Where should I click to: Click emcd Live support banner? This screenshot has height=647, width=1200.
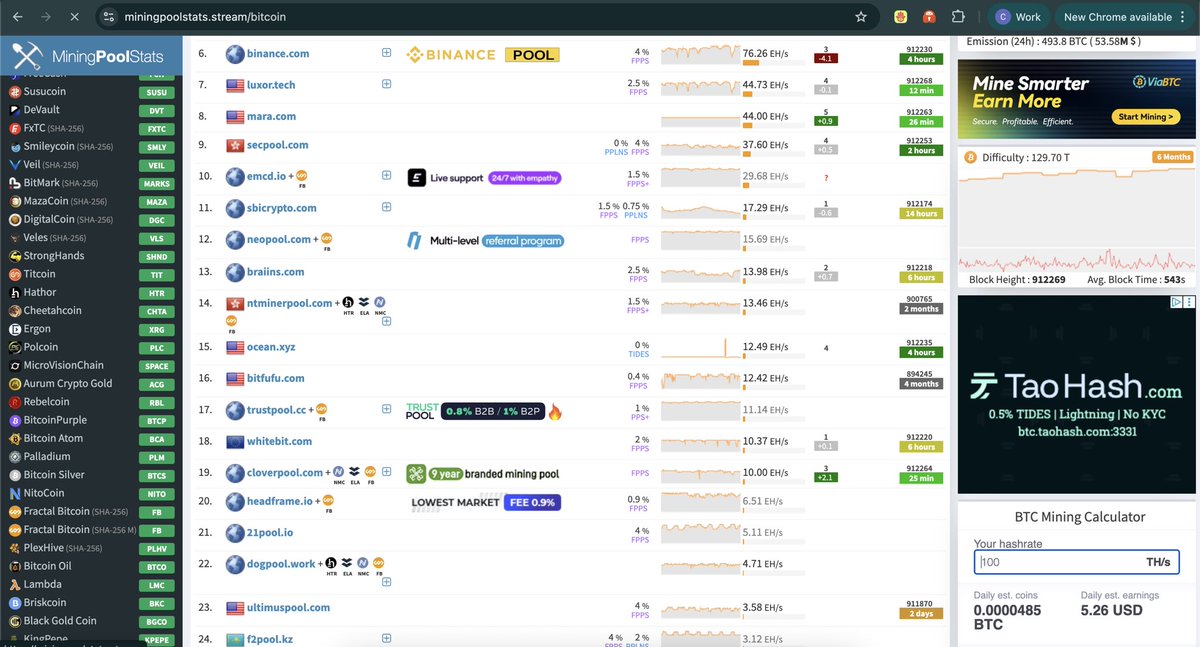tap(484, 178)
